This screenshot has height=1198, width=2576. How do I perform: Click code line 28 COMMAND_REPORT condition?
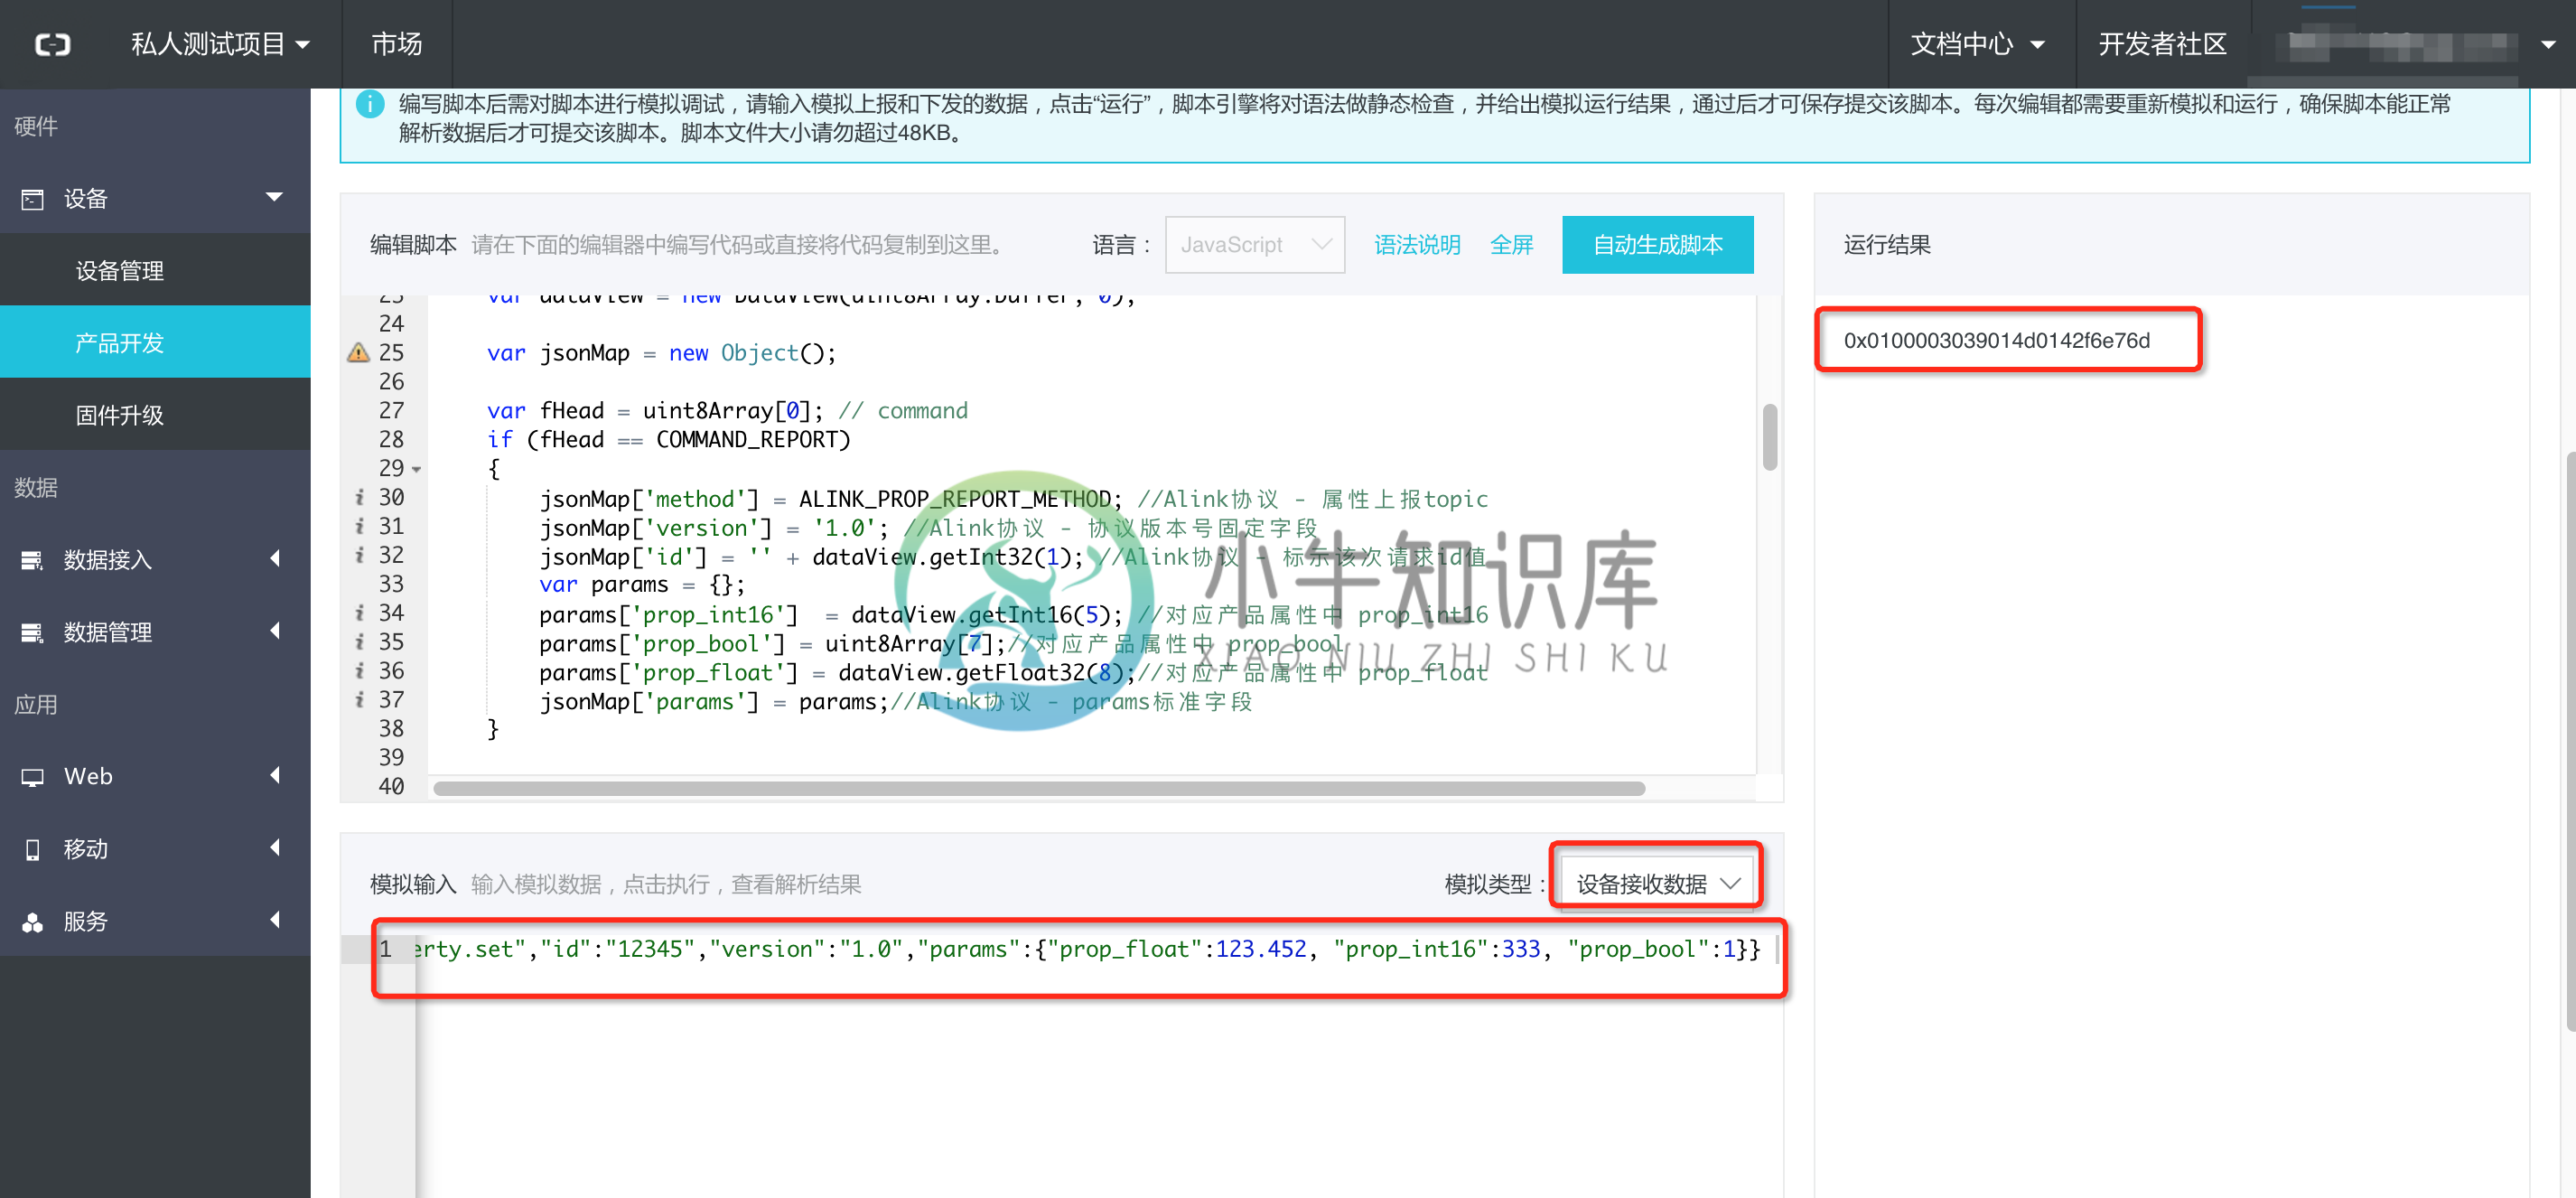[x=668, y=440]
